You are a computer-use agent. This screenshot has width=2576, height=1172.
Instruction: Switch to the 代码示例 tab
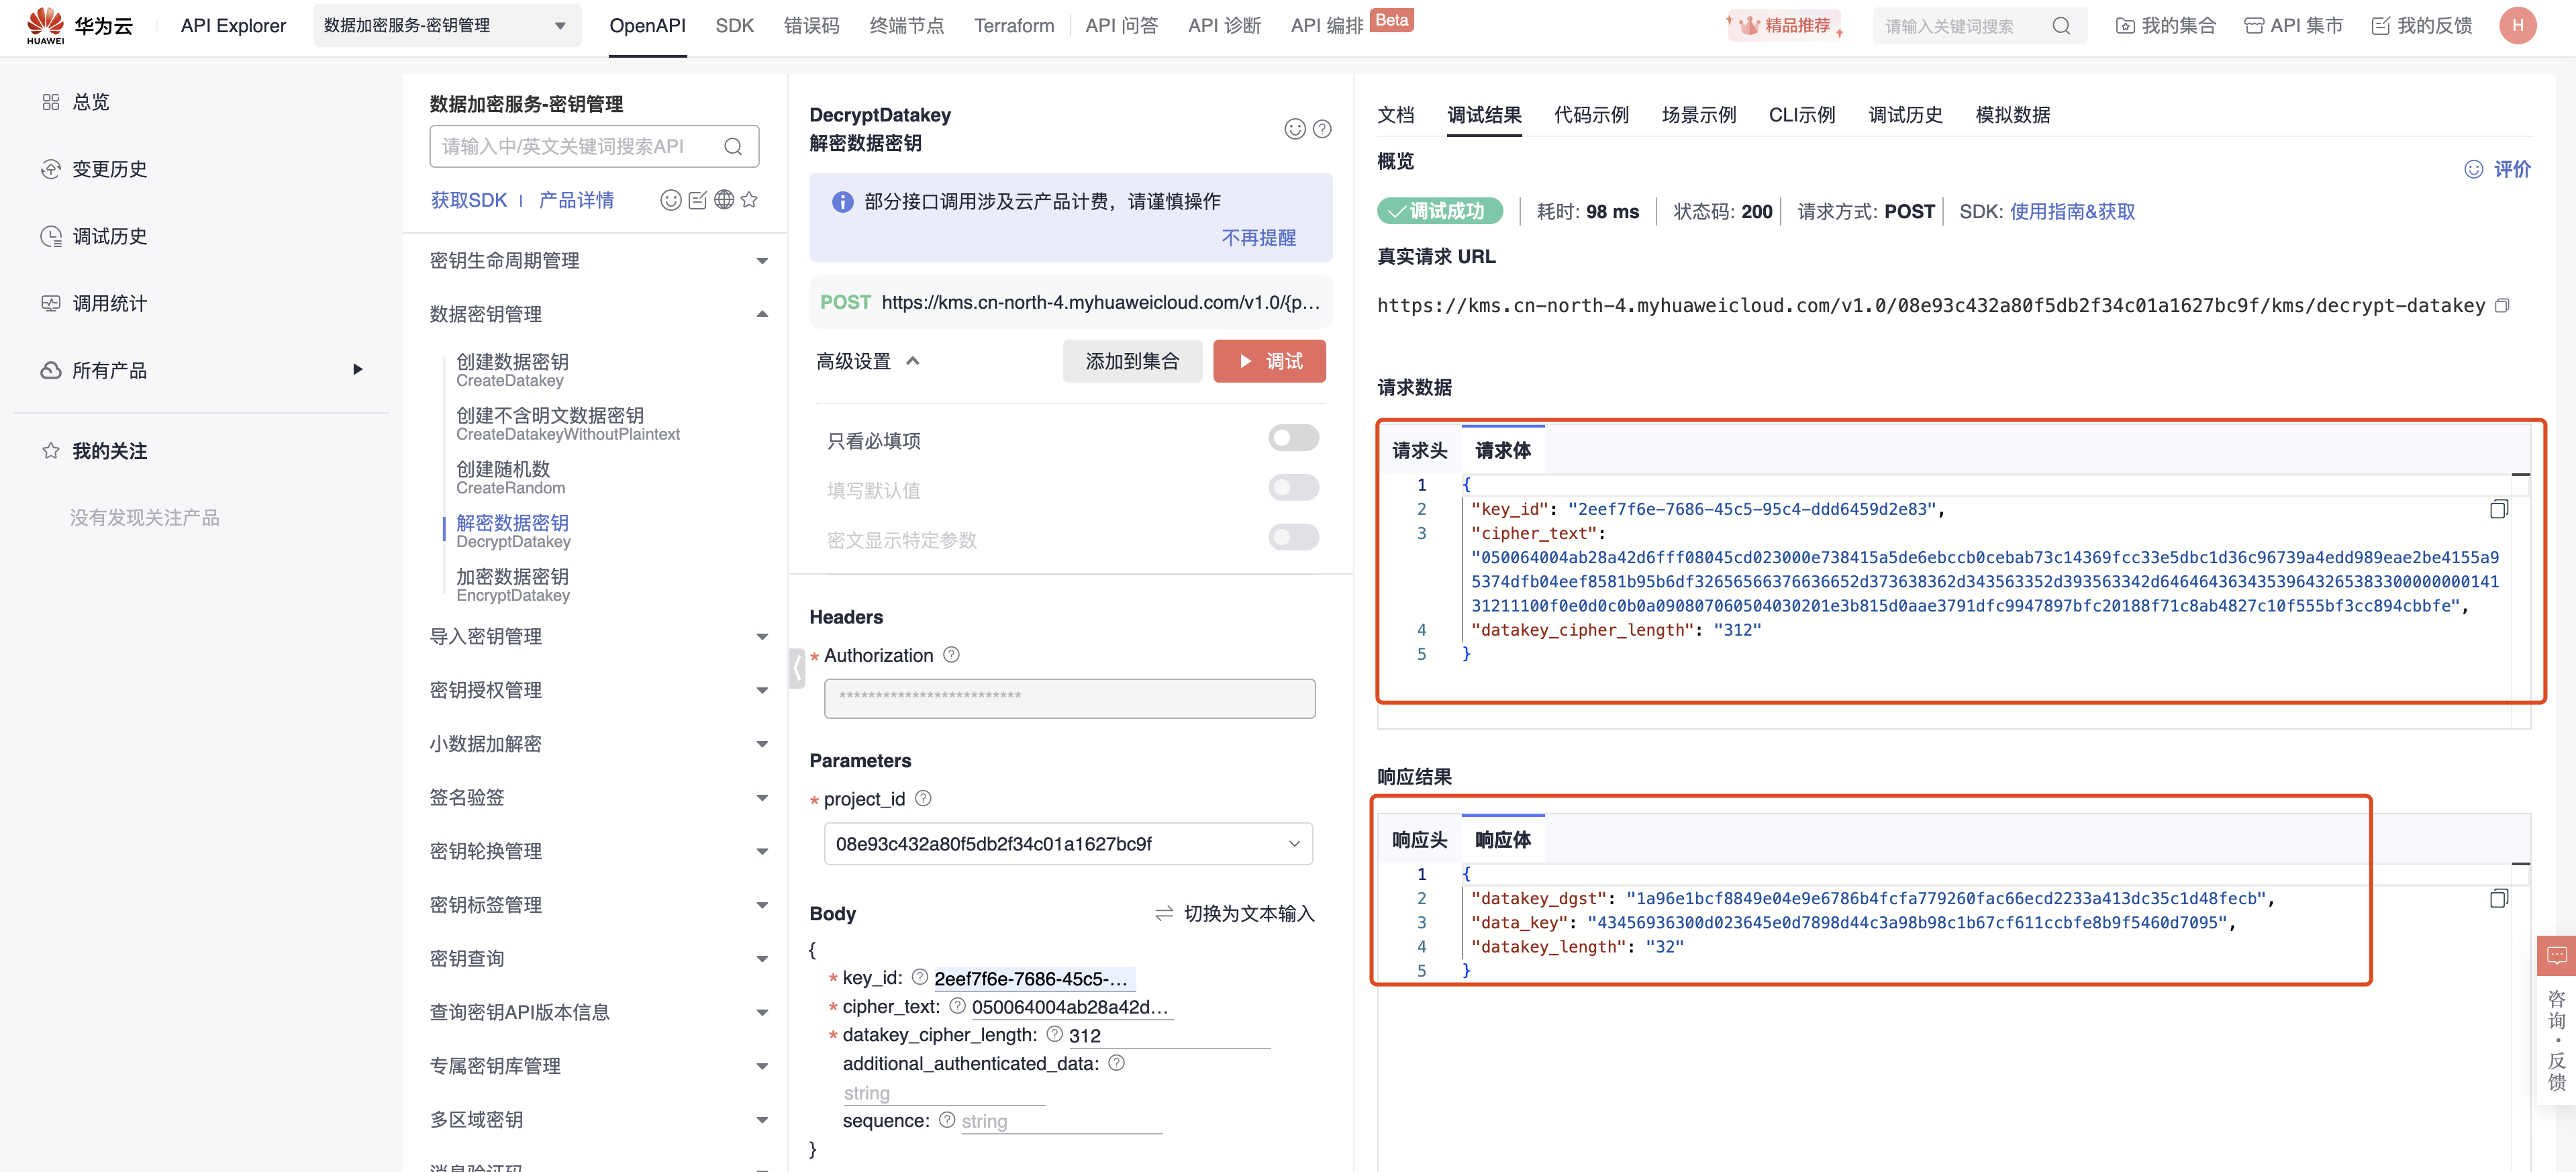point(1591,115)
